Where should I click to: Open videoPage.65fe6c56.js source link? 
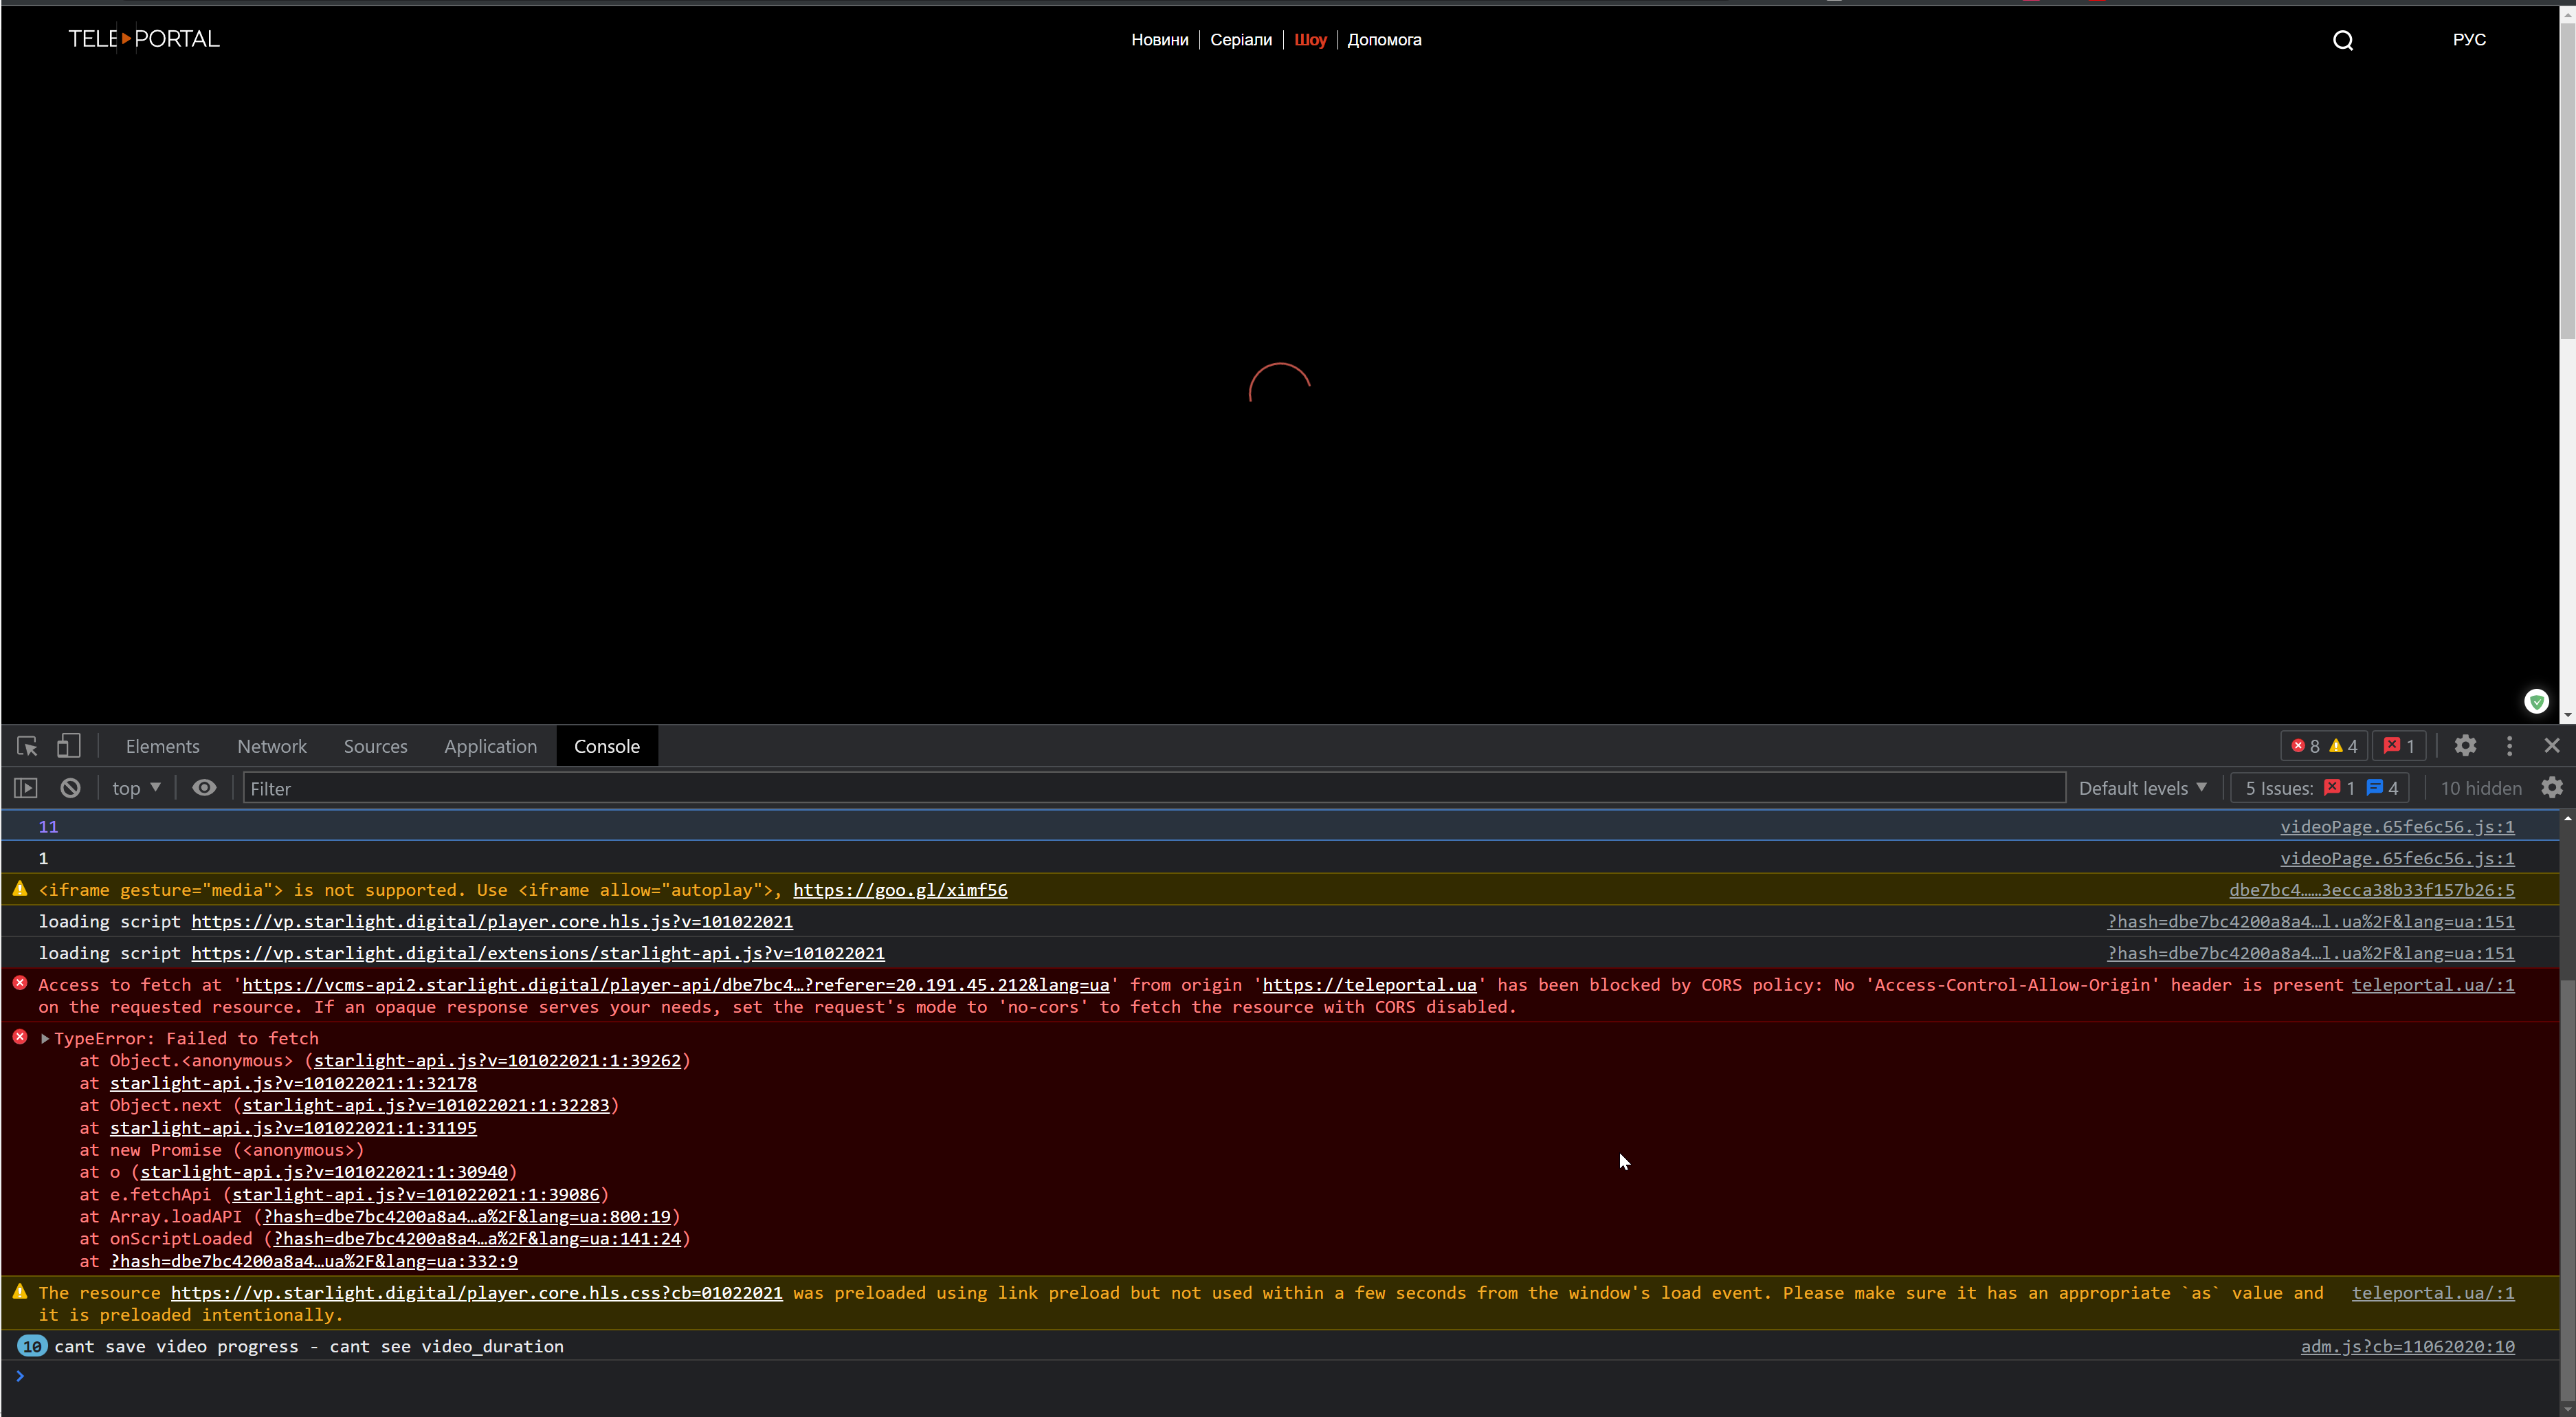(x=2396, y=826)
